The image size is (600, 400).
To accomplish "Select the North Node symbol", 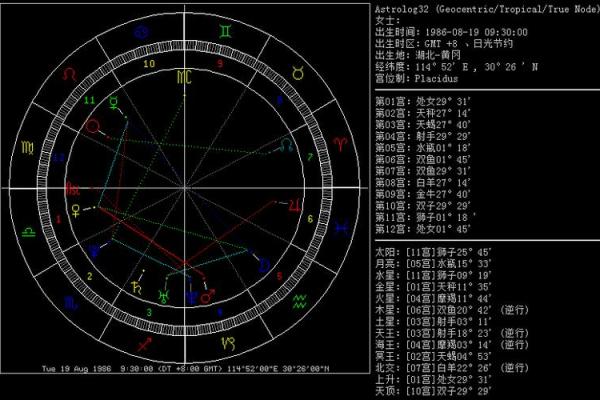I will click(287, 146).
